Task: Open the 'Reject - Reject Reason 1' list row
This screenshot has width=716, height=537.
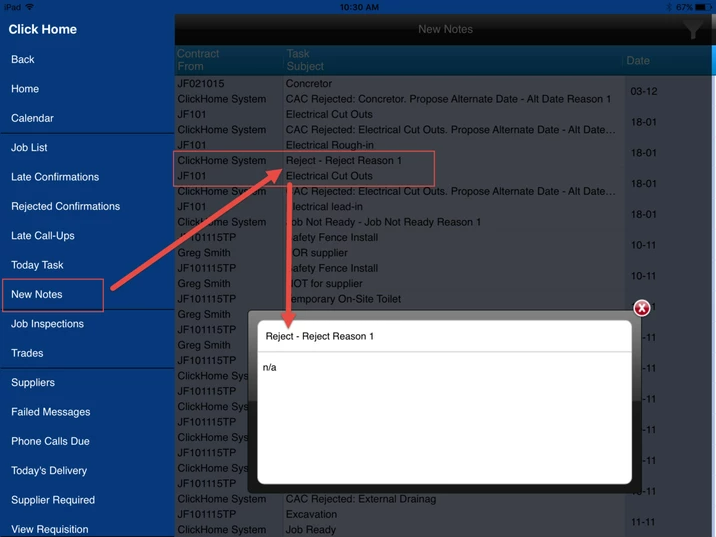Action: point(343,161)
